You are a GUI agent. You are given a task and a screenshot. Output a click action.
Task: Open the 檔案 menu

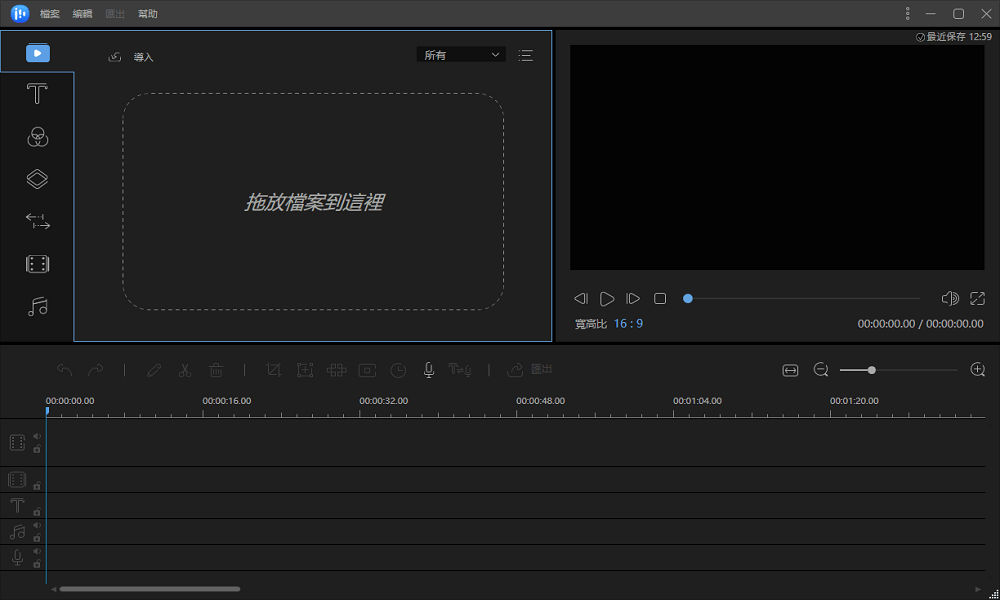[x=50, y=13]
